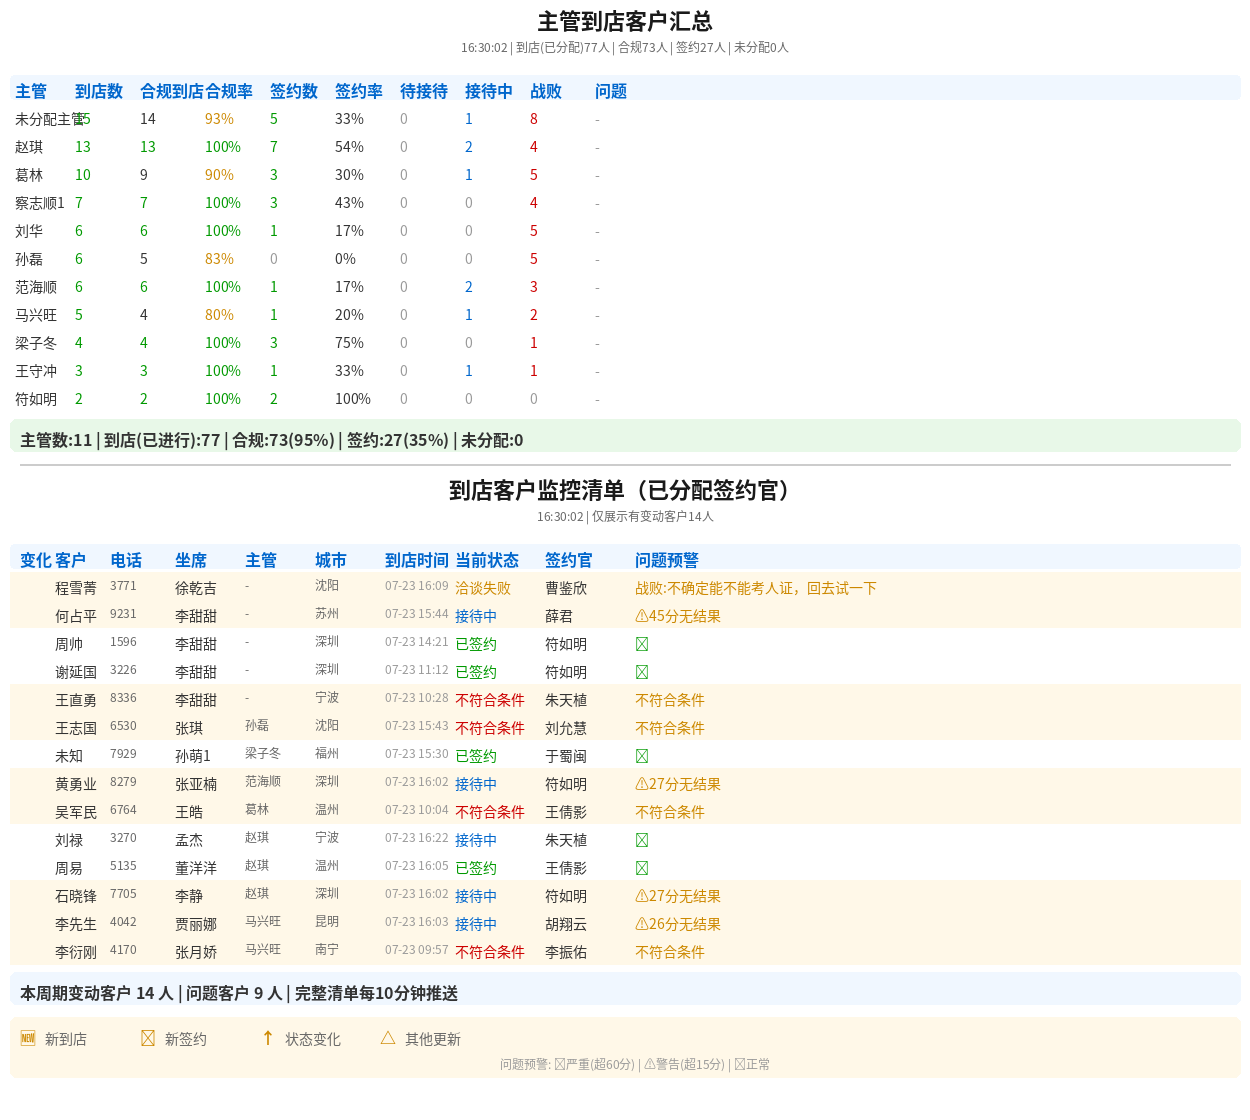Click the 93% compliance rate value

point(219,119)
